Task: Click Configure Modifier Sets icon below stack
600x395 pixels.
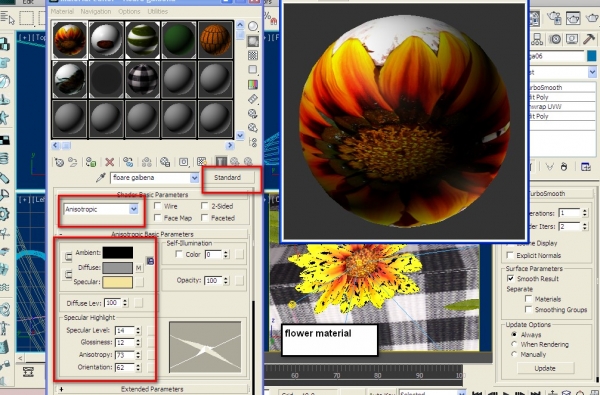Action: coord(586,167)
